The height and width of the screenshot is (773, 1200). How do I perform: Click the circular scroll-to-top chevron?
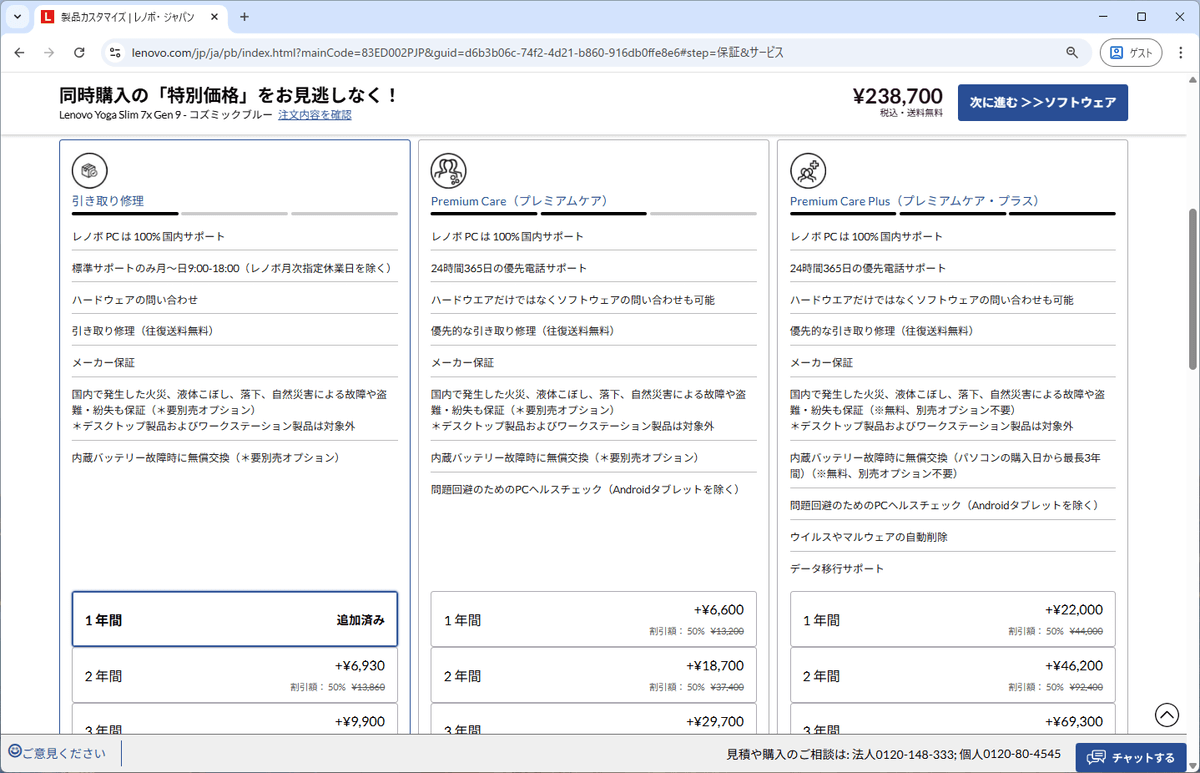1167,715
